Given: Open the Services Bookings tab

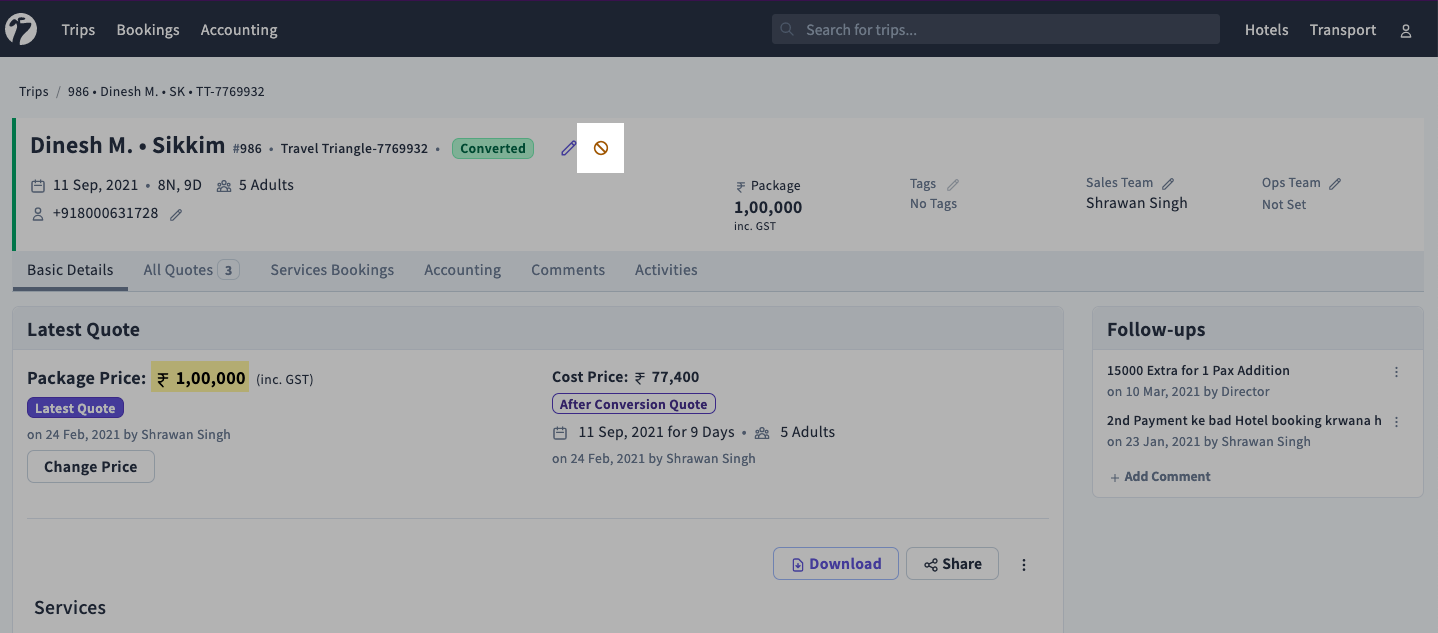Looking at the screenshot, I should coord(332,270).
